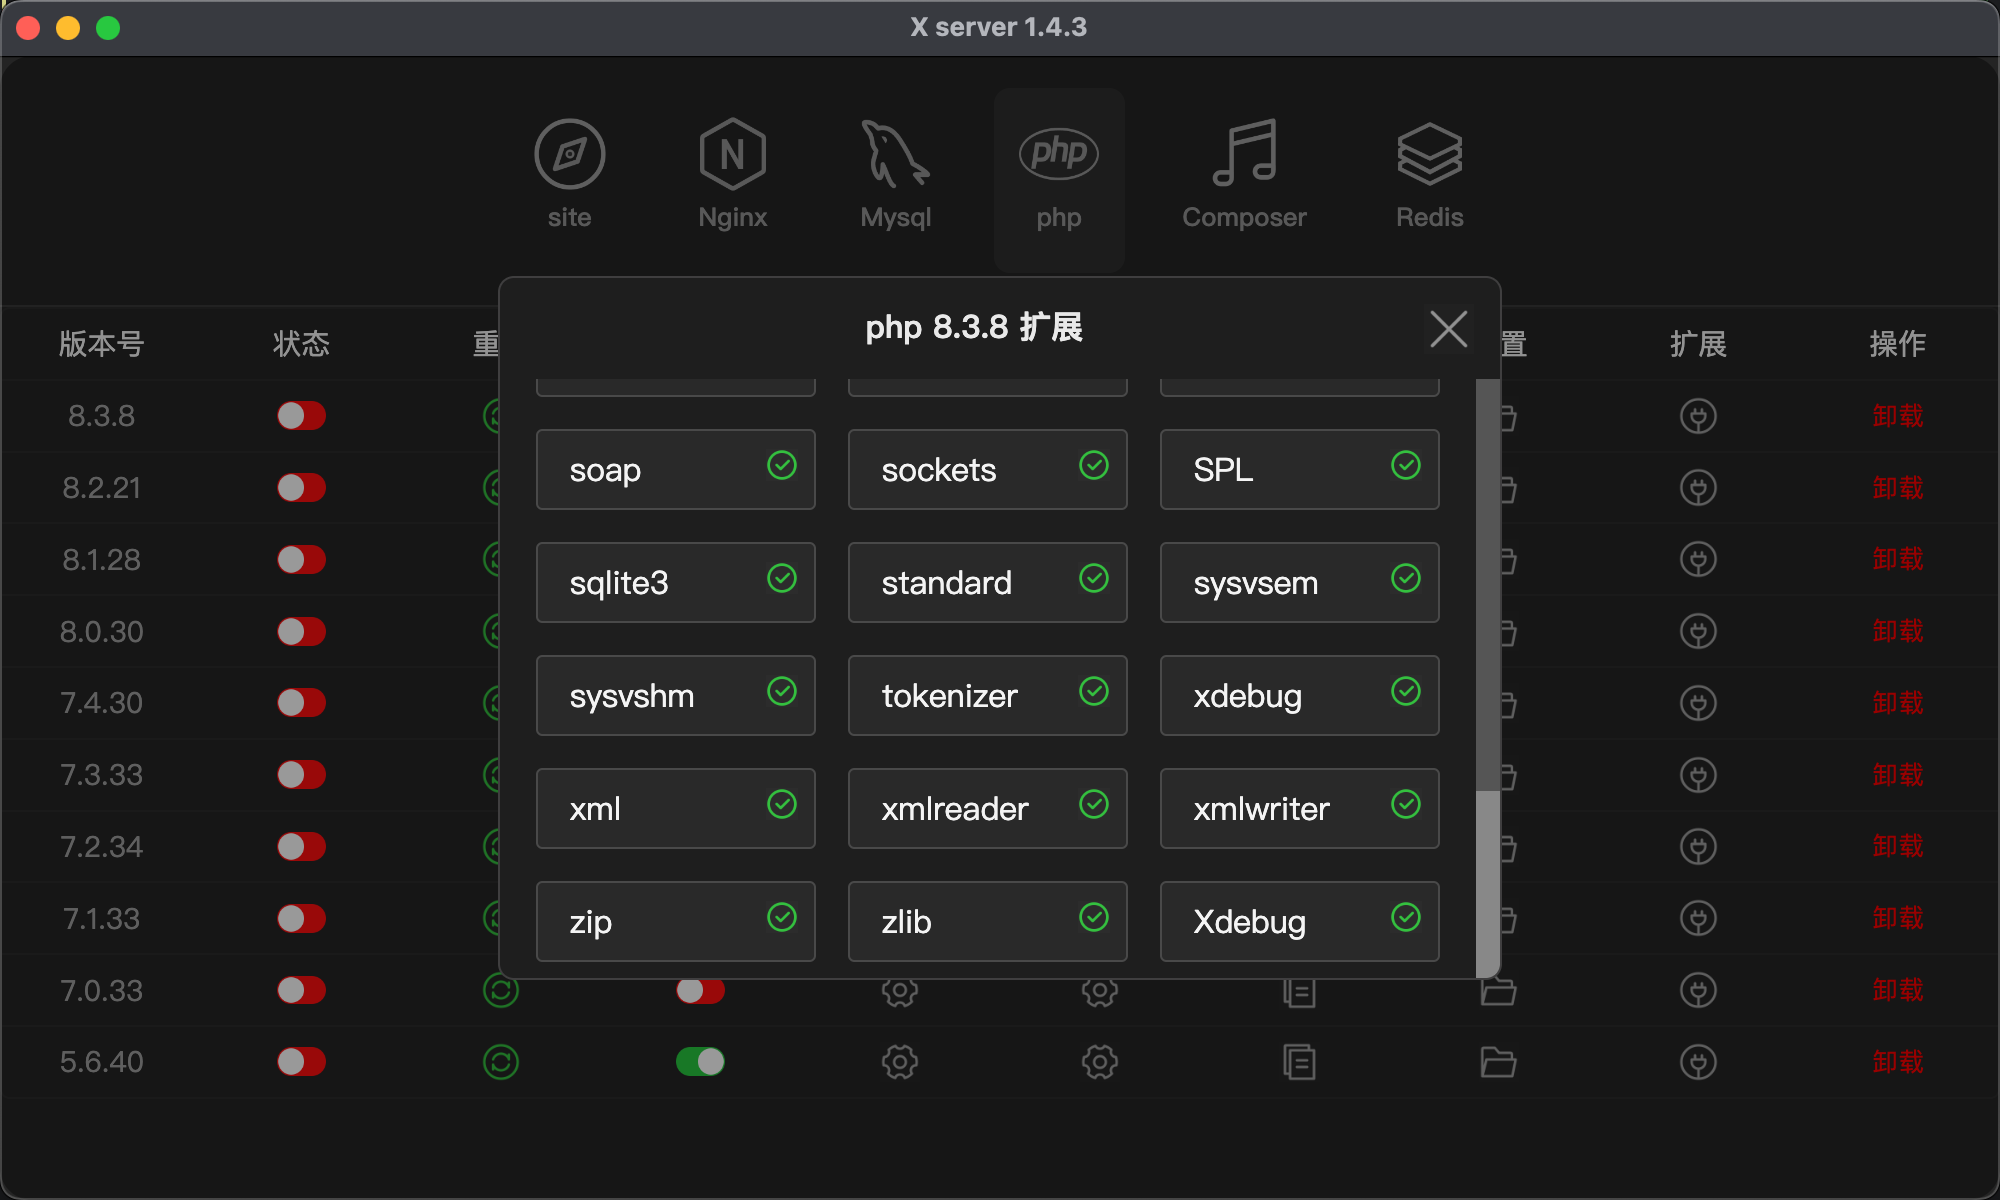The image size is (2000, 1200).
Task: Open the Mysql tab
Action: pos(895,176)
